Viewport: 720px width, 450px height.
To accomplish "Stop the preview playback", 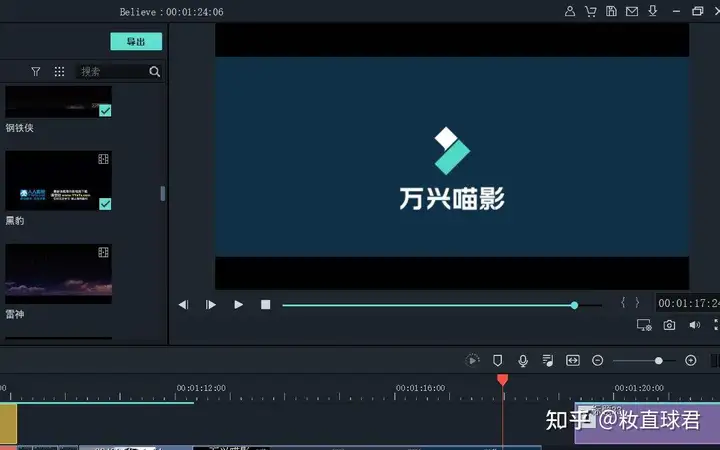I will pos(265,304).
